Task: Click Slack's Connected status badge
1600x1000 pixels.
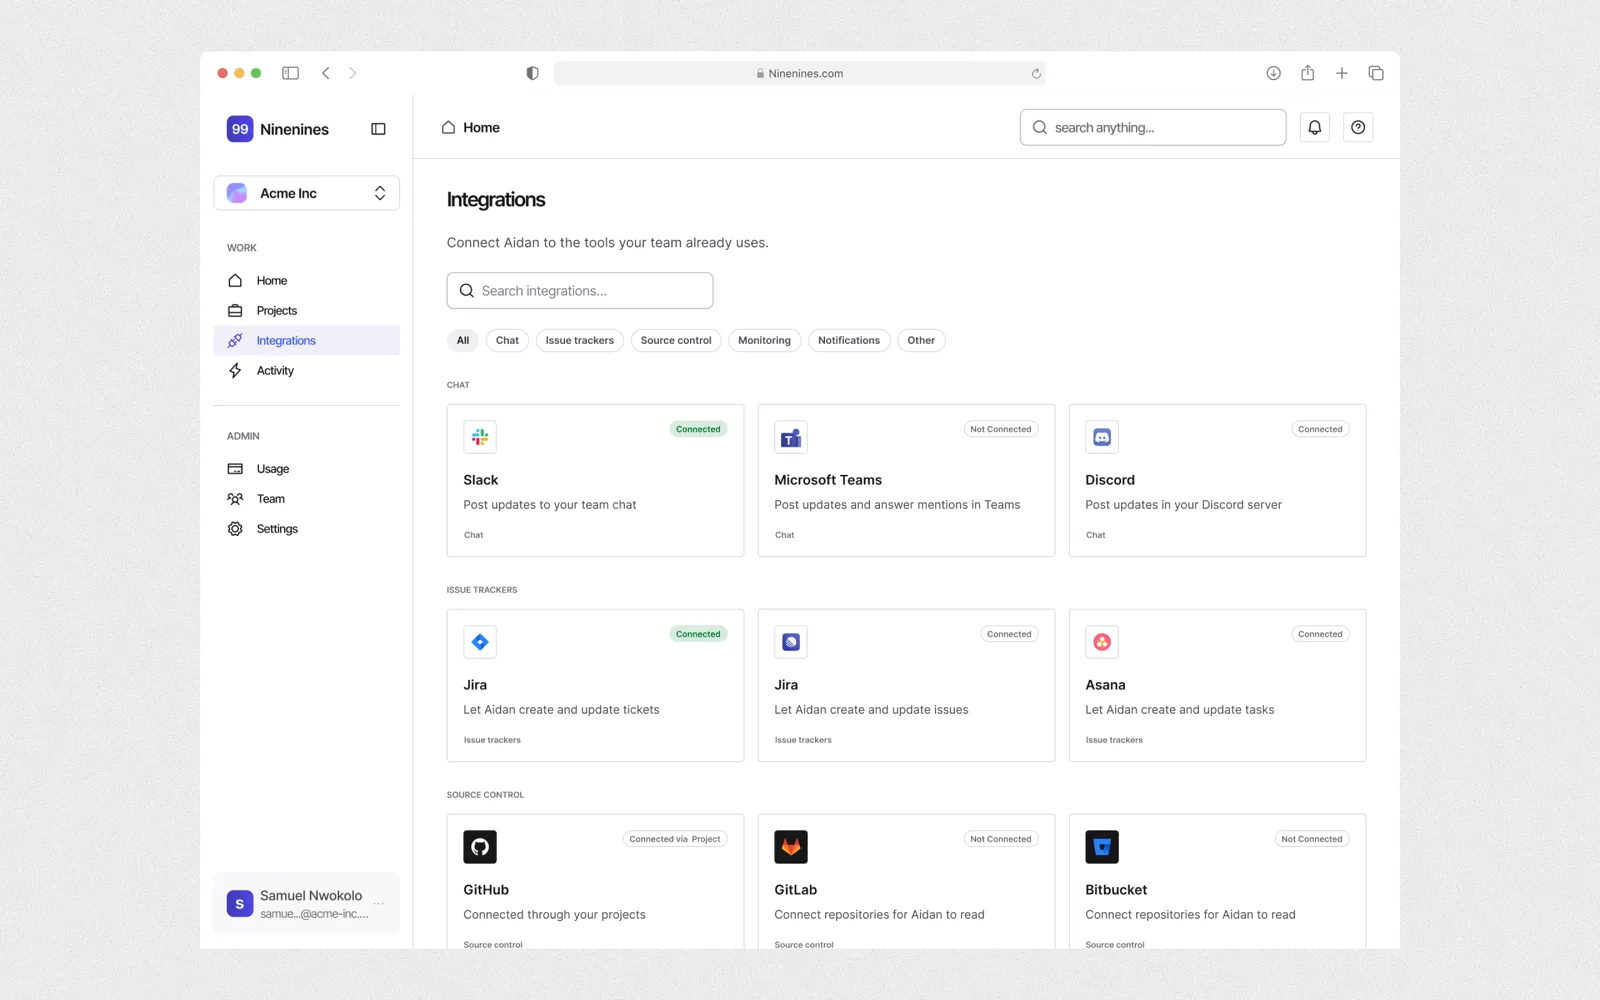Action: 698,429
